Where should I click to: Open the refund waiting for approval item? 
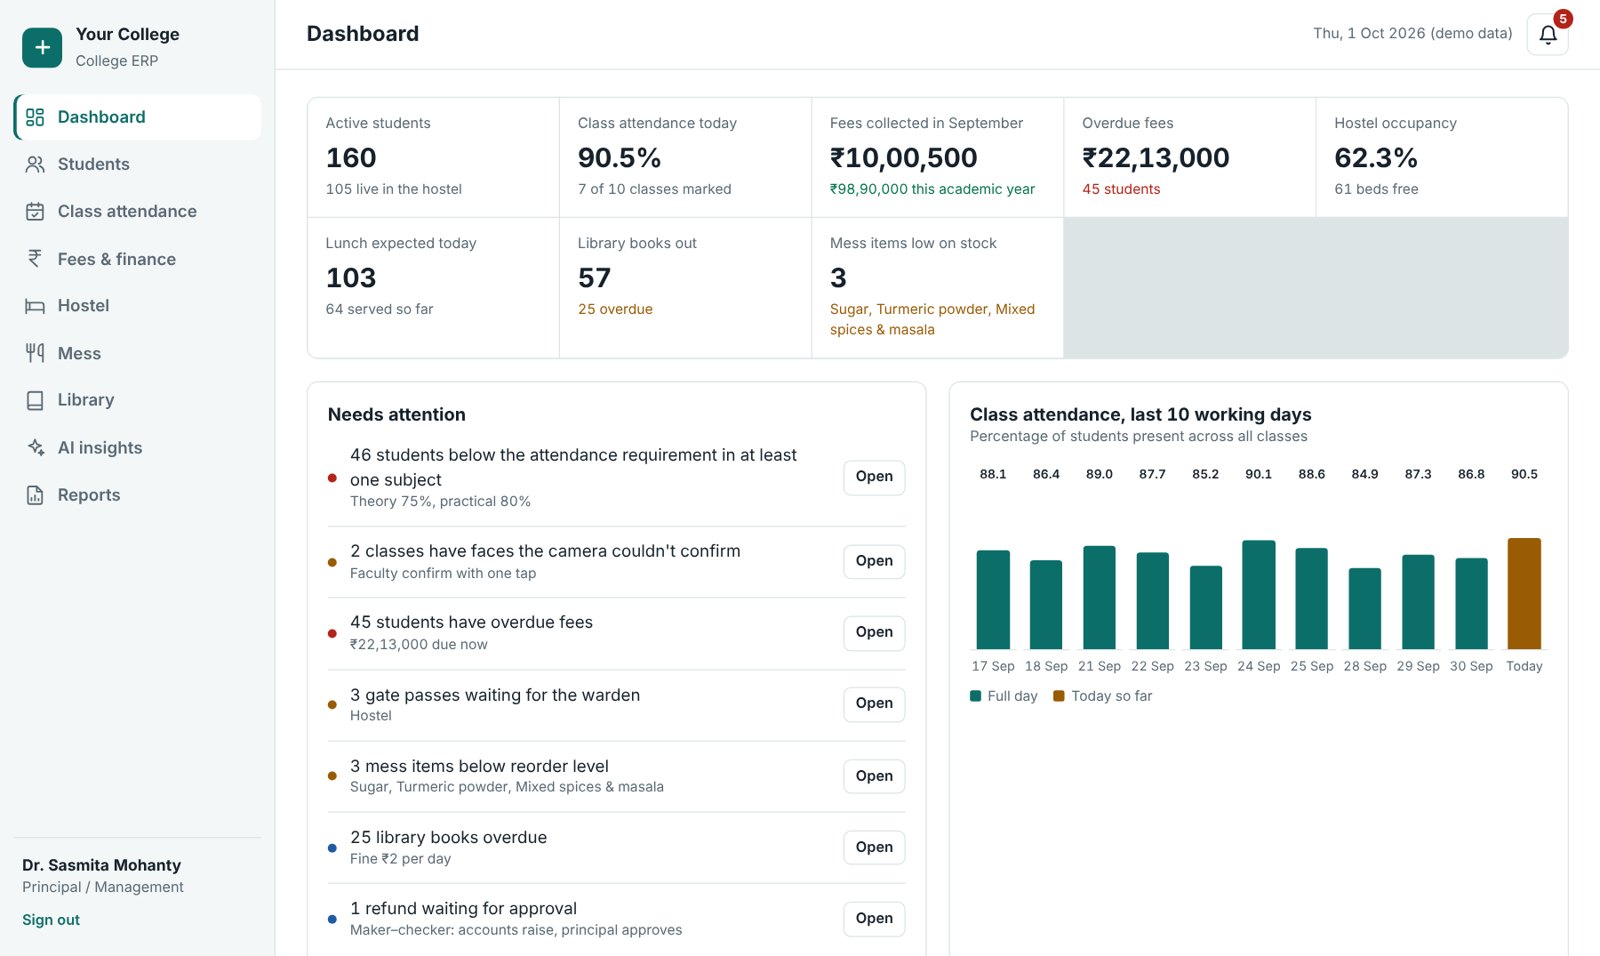874,918
